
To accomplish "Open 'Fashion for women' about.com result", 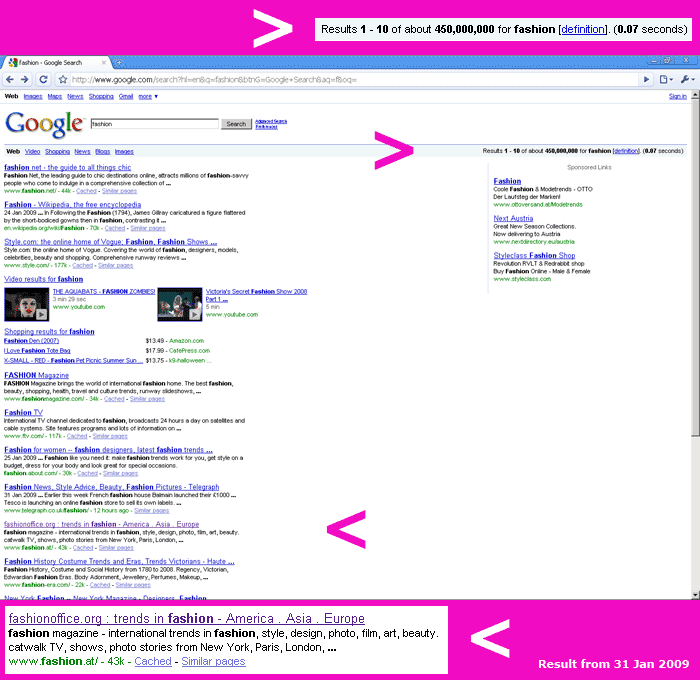I will tap(108, 450).
